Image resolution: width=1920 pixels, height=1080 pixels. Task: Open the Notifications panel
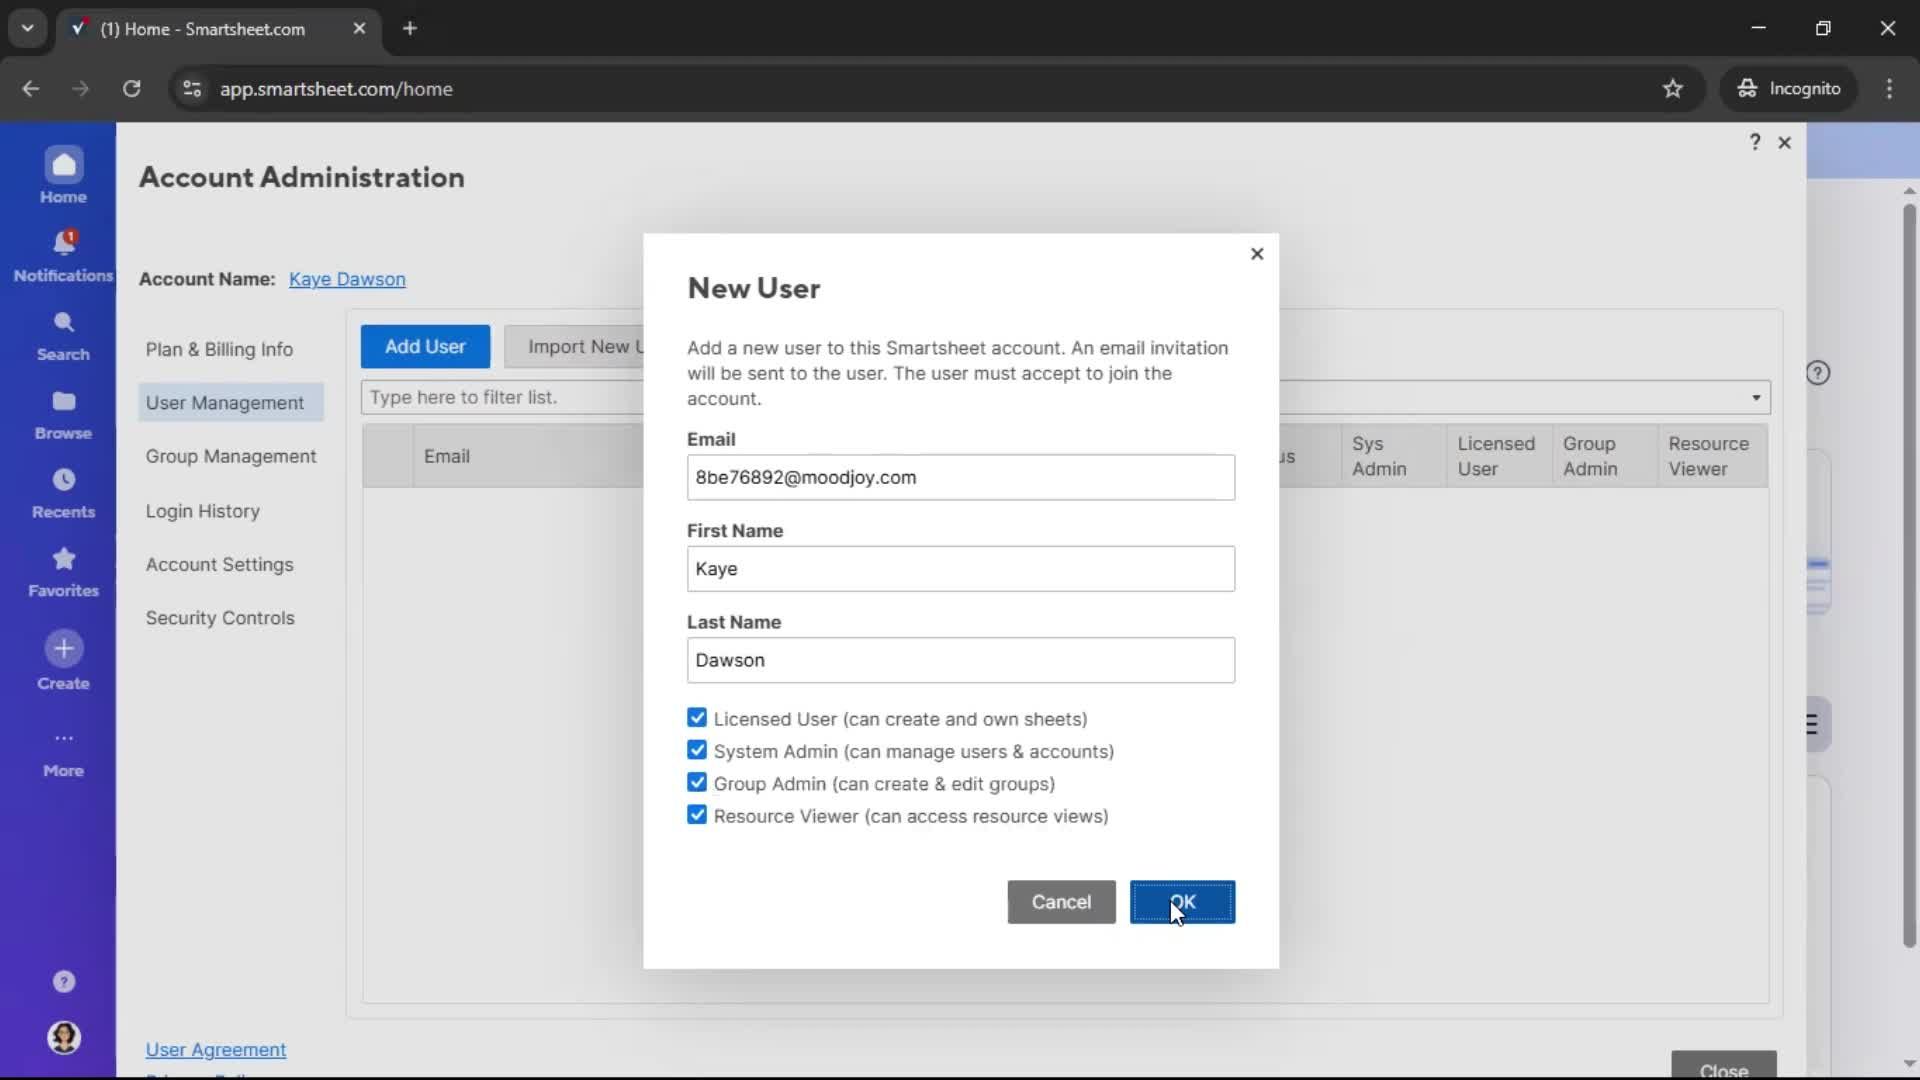point(63,253)
